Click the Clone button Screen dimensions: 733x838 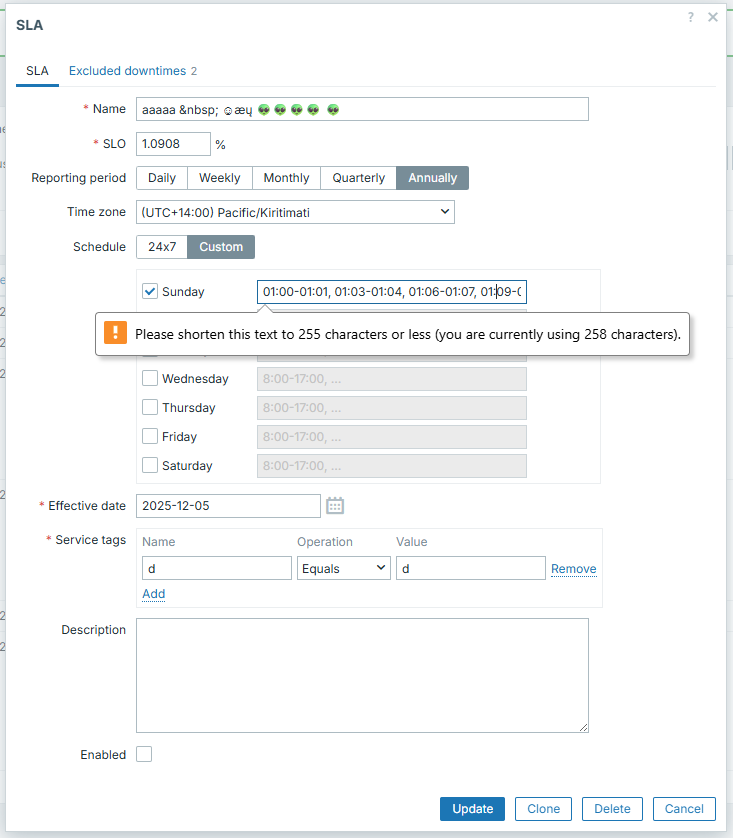(x=543, y=809)
